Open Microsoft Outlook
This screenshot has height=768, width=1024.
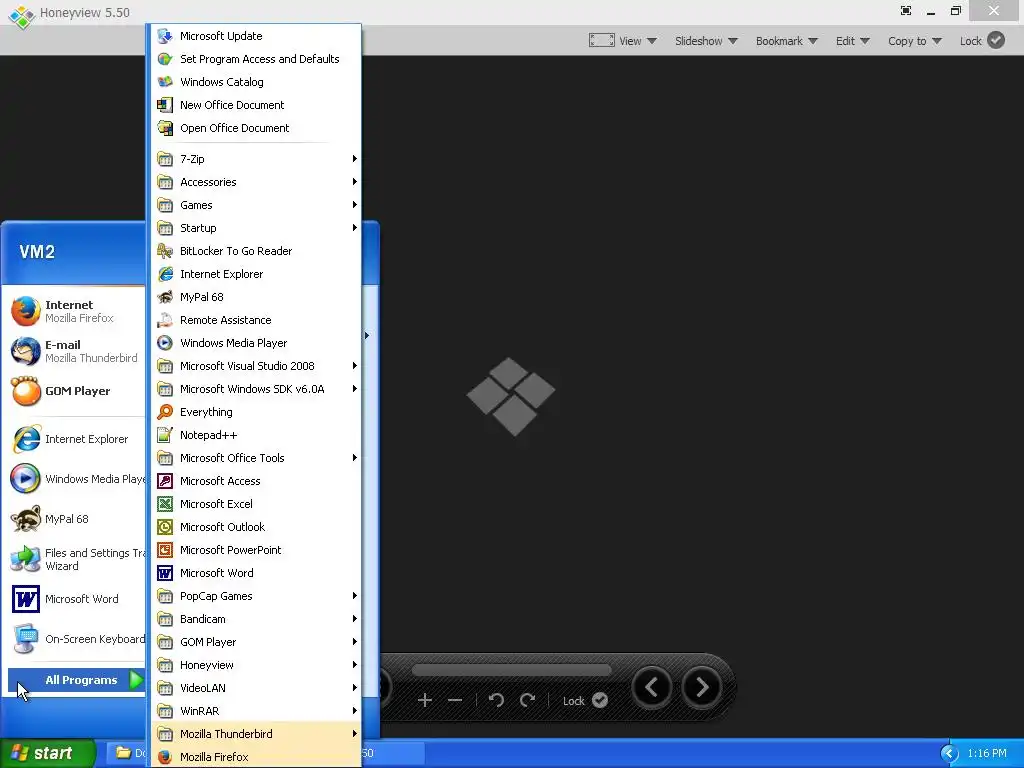256,526
